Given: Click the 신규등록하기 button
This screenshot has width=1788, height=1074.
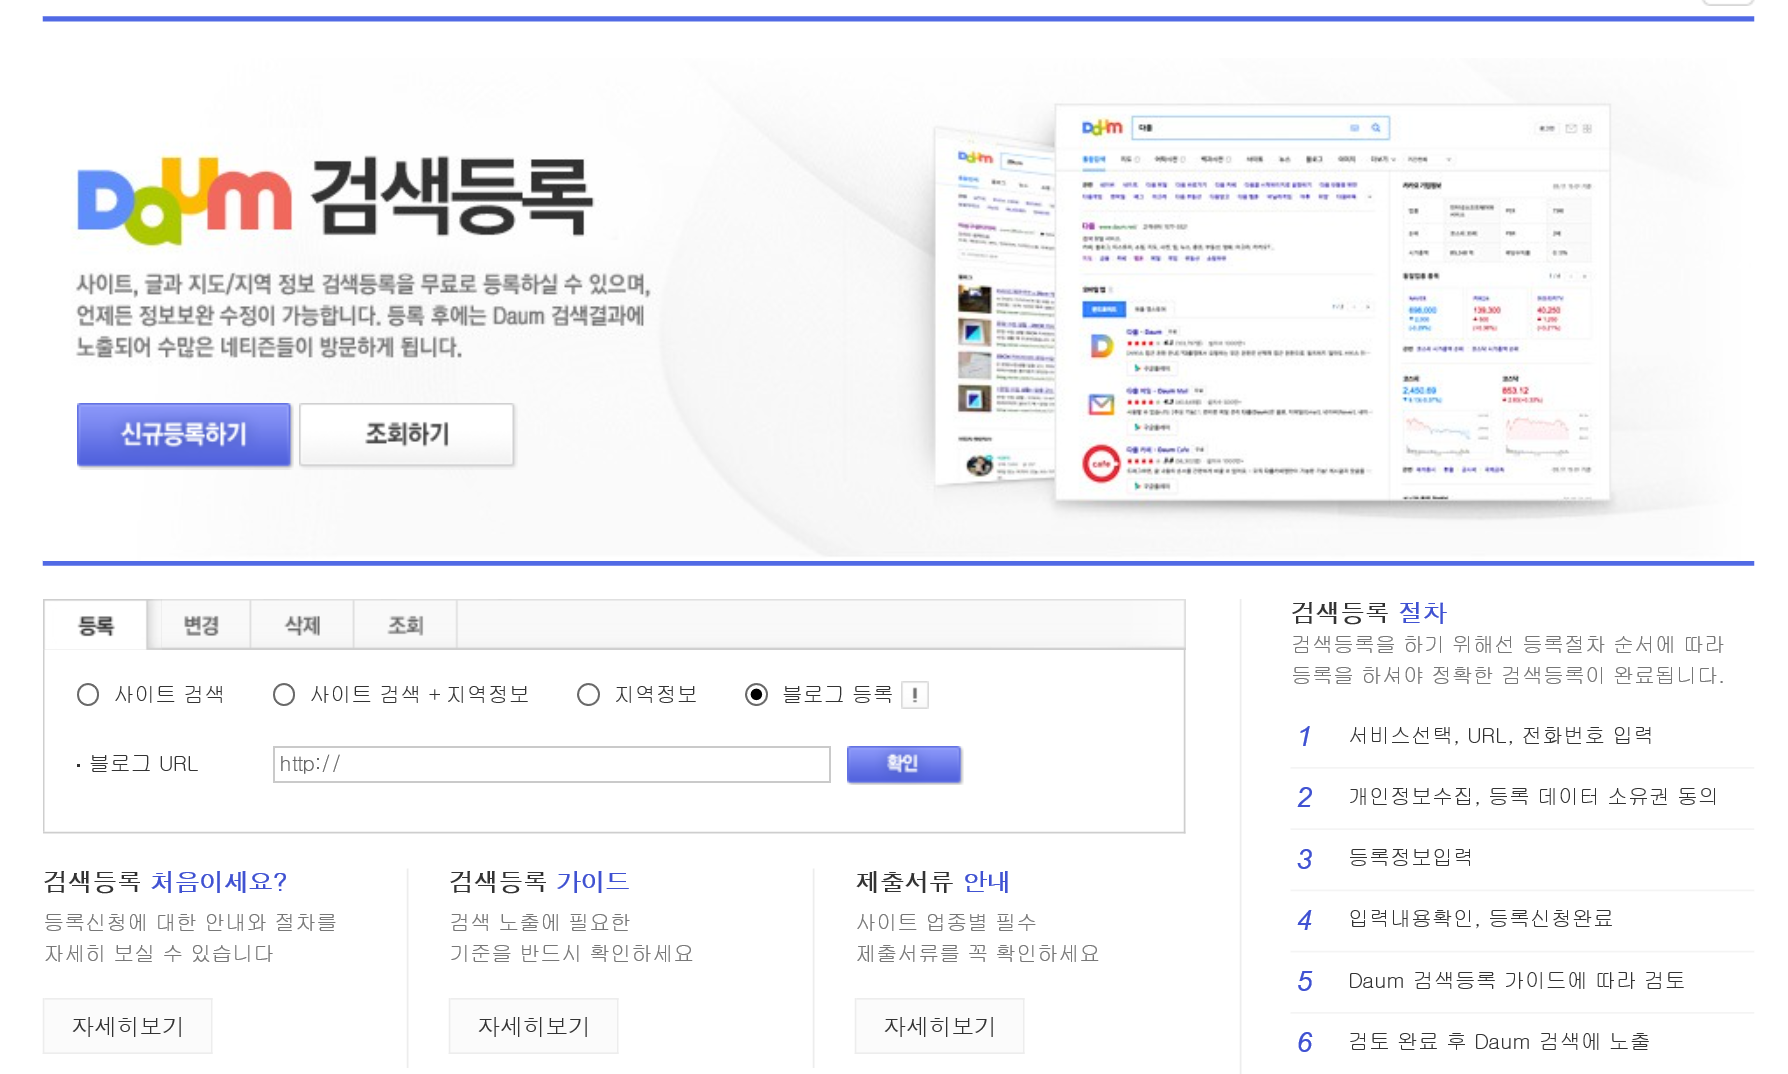Looking at the screenshot, I should click(184, 434).
